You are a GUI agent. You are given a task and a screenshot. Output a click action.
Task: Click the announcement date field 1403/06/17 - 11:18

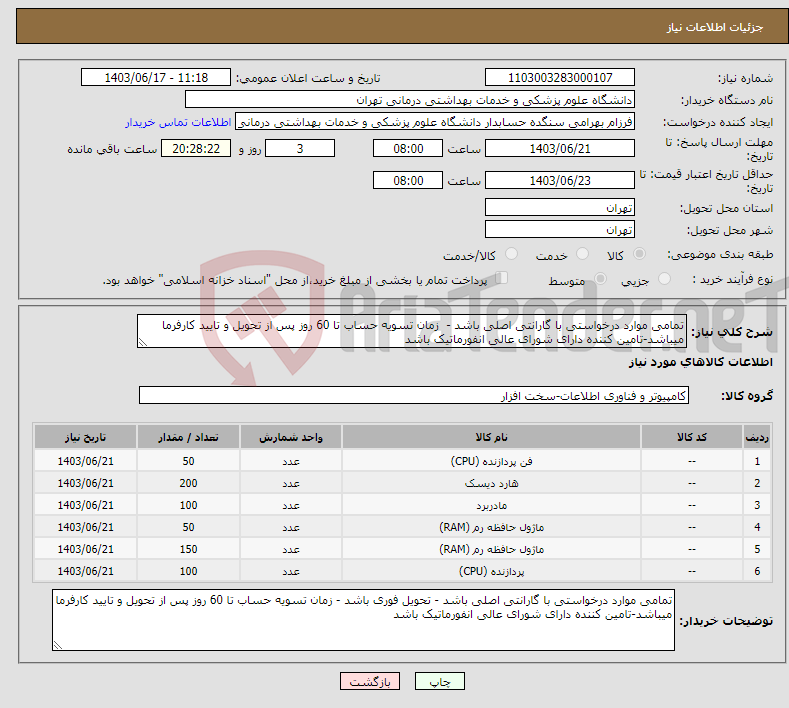pyautogui.click(x=155, y=77)
